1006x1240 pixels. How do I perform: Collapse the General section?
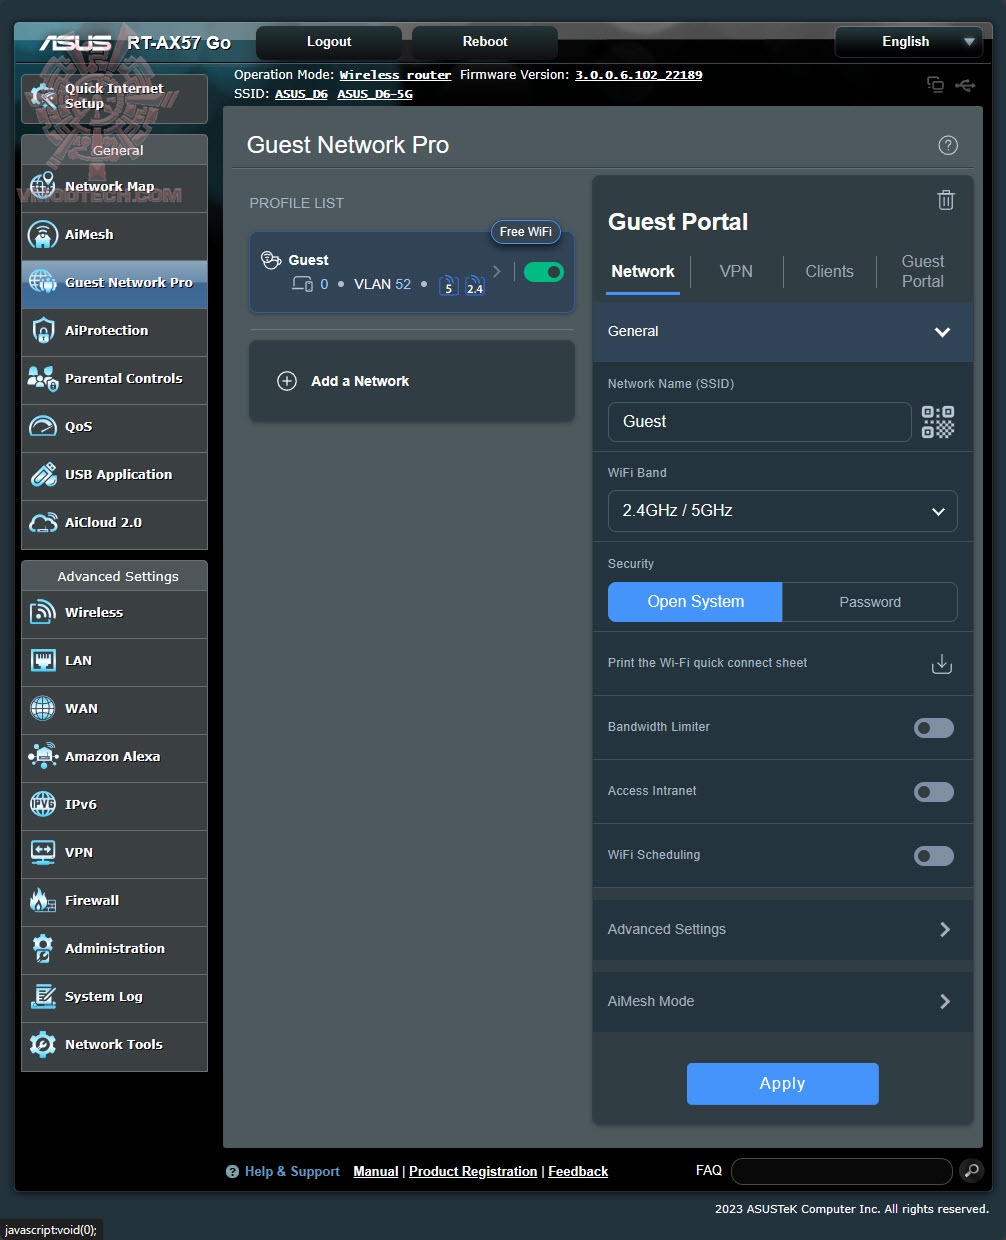[x=782, y=332]
